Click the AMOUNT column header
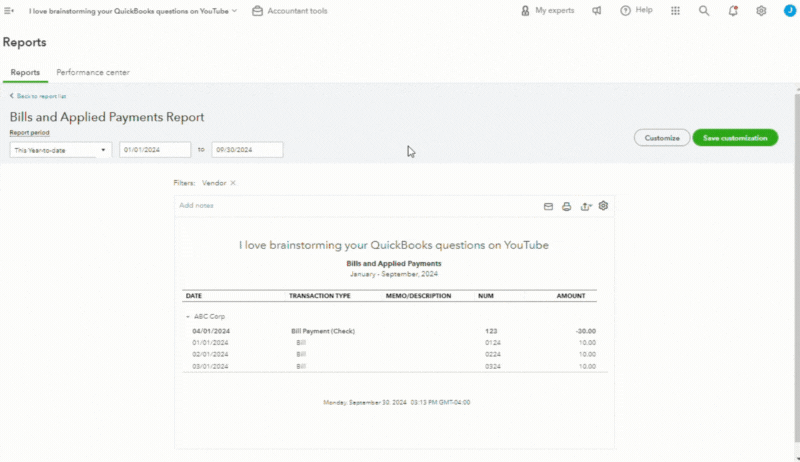Image resolution: width=800 pixels, height=462 pixels. click(571, 296)
